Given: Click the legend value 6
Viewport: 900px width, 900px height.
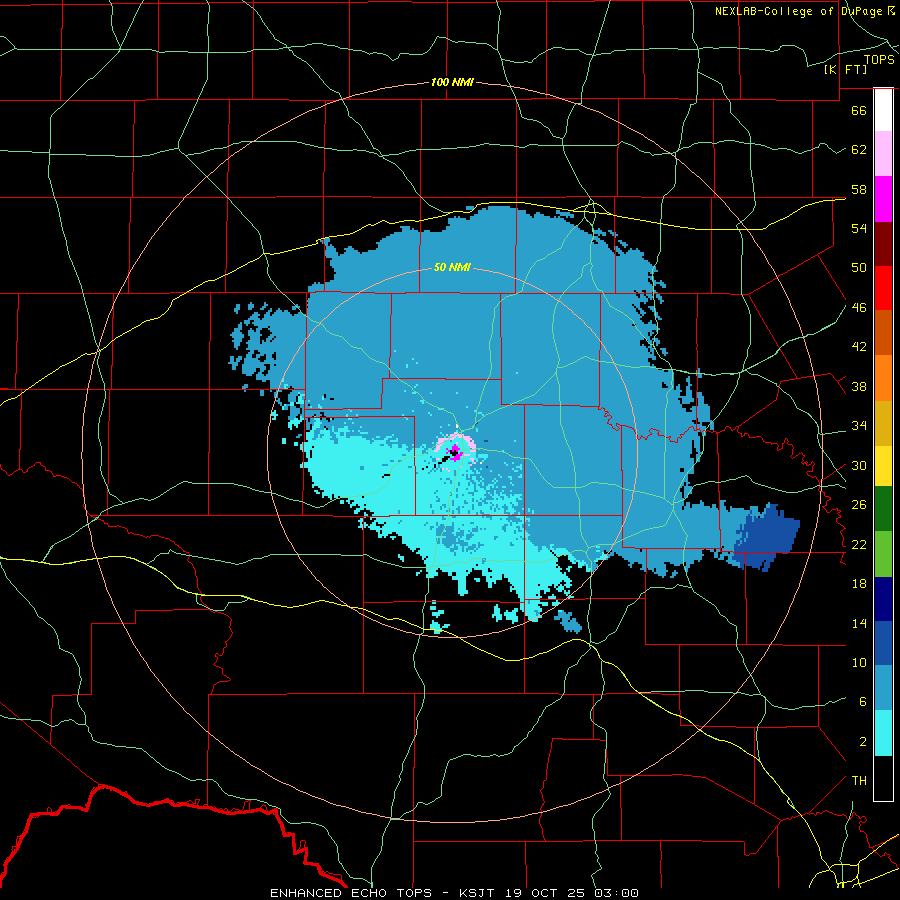Looking at the screenshot, I should pyautogui.click(x=863, y=701).
